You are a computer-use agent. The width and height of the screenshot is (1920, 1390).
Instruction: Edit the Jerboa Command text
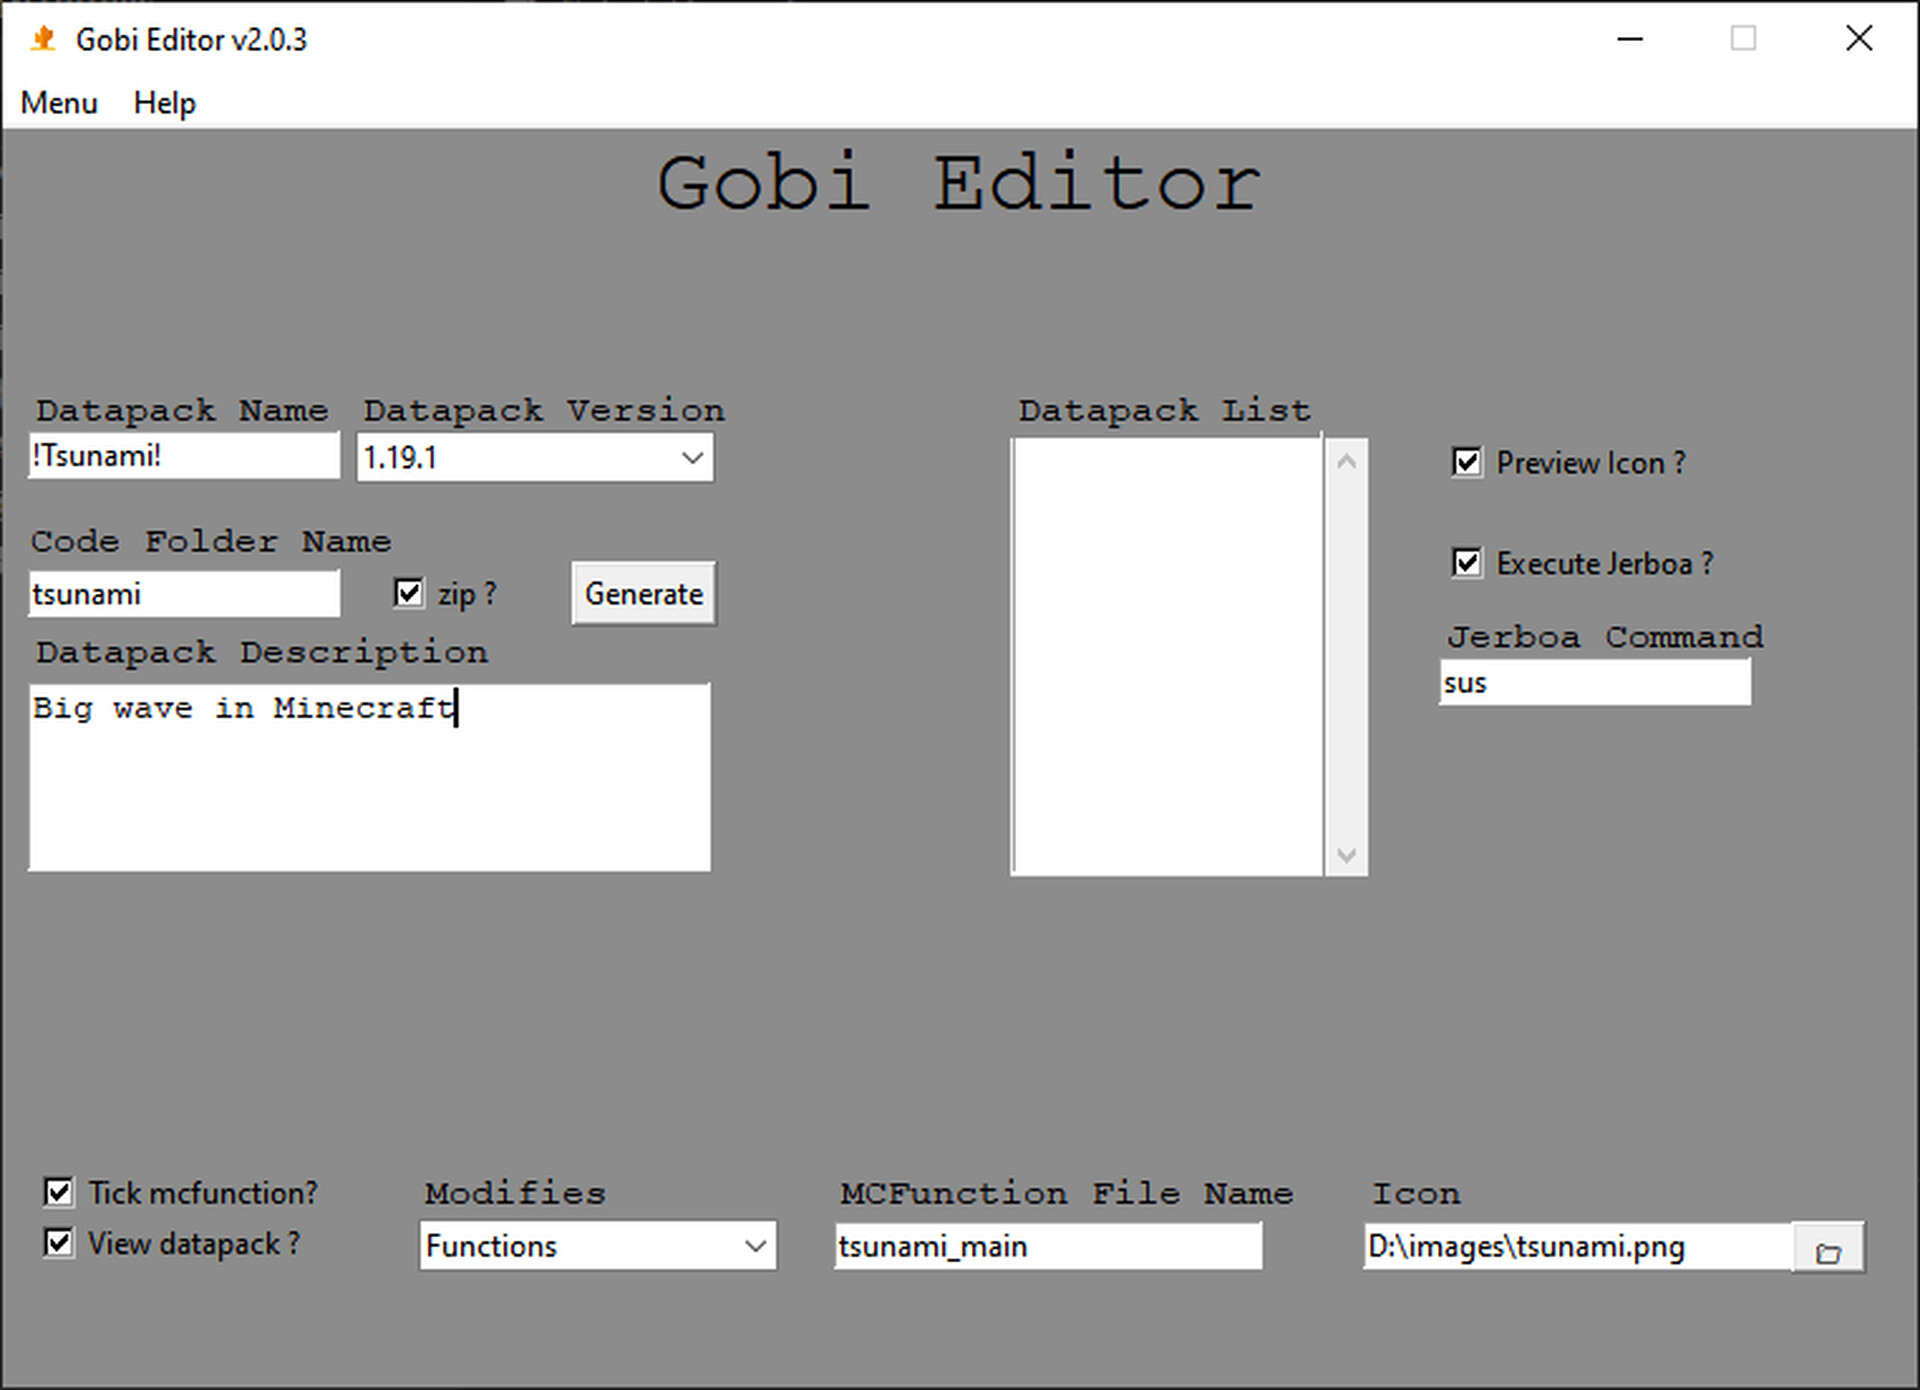1594,682
